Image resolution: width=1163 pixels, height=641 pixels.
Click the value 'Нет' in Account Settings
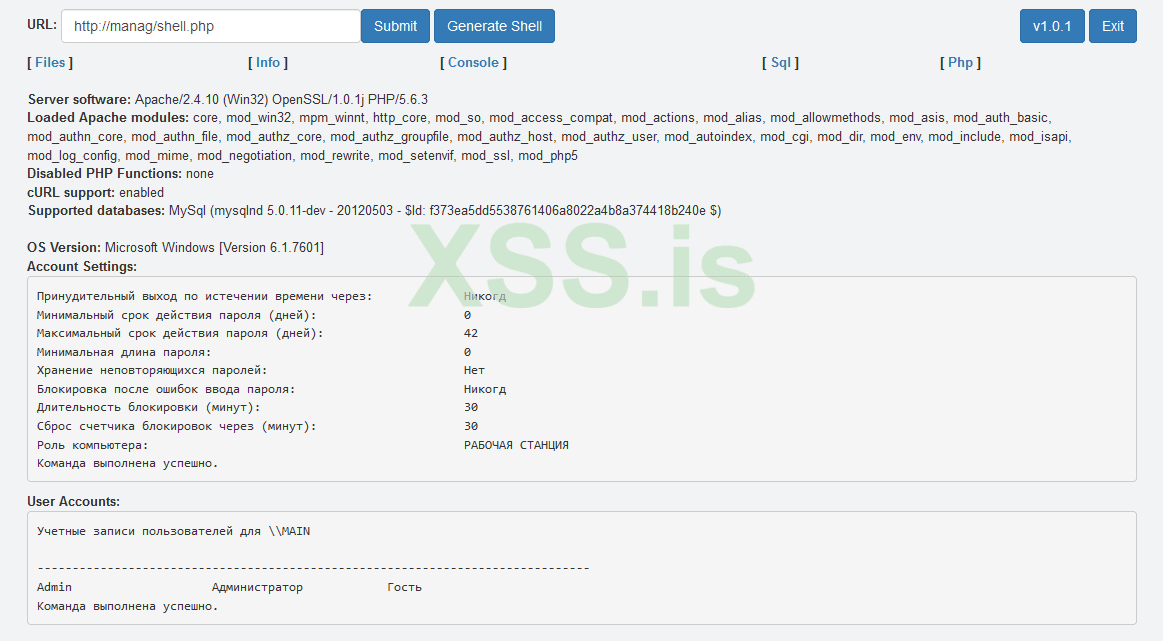coord(475,370)
